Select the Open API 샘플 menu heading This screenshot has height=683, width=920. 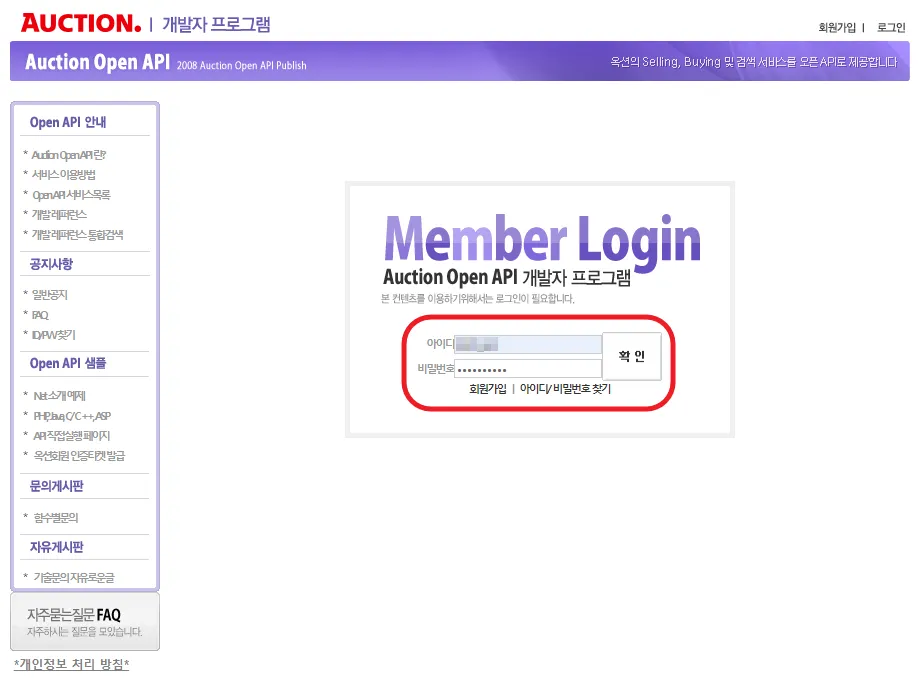68,363
